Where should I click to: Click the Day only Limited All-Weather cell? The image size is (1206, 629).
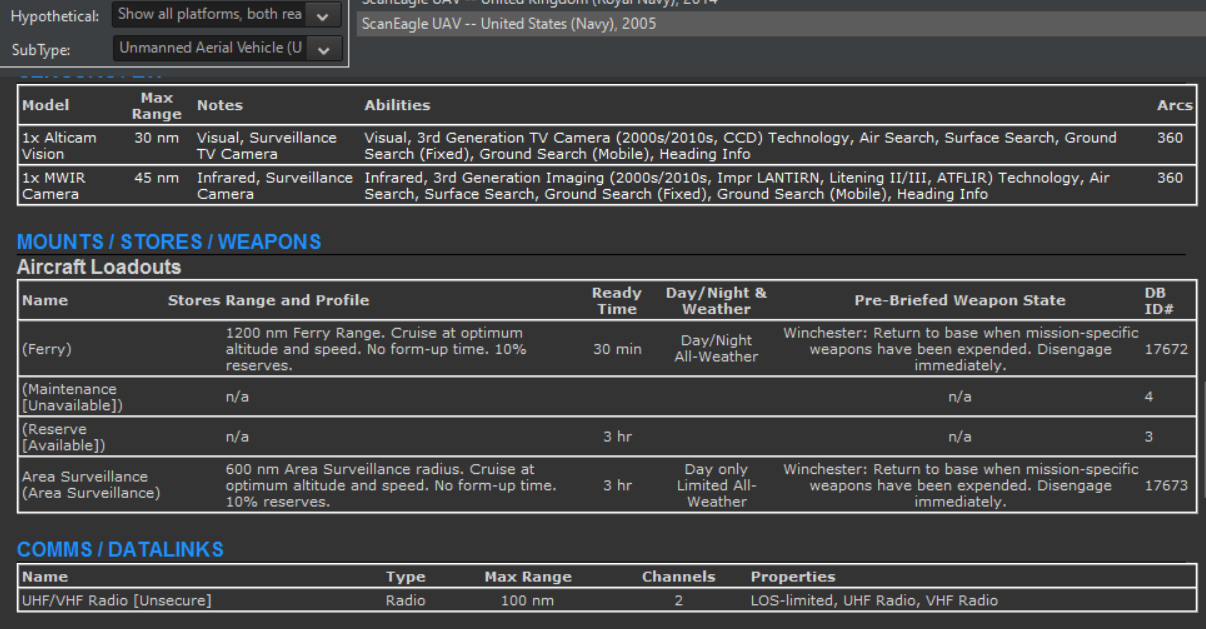(716, 485)
